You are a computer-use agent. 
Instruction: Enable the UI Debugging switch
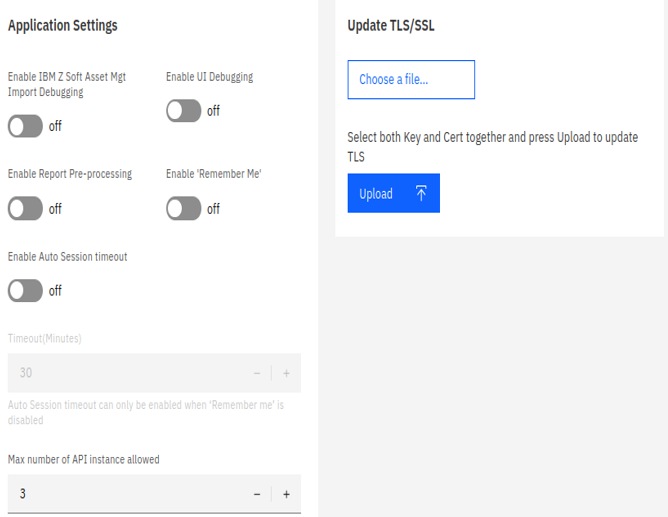(184, 111)
